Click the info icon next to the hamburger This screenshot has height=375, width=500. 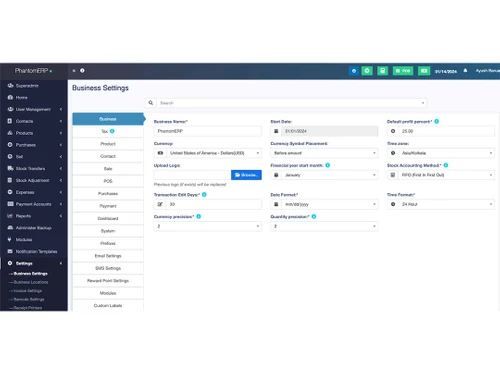point(82,71)
